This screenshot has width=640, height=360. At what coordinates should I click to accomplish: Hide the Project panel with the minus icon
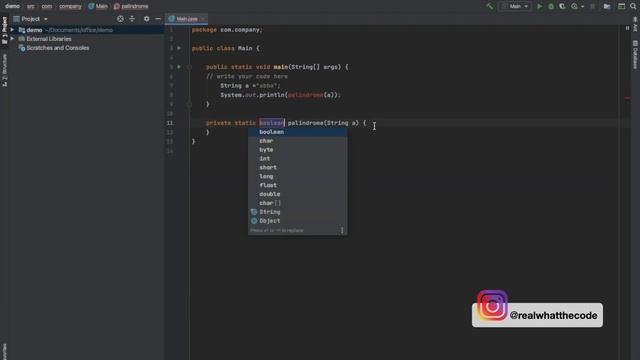pyautogui.click(x=158, y=19)
